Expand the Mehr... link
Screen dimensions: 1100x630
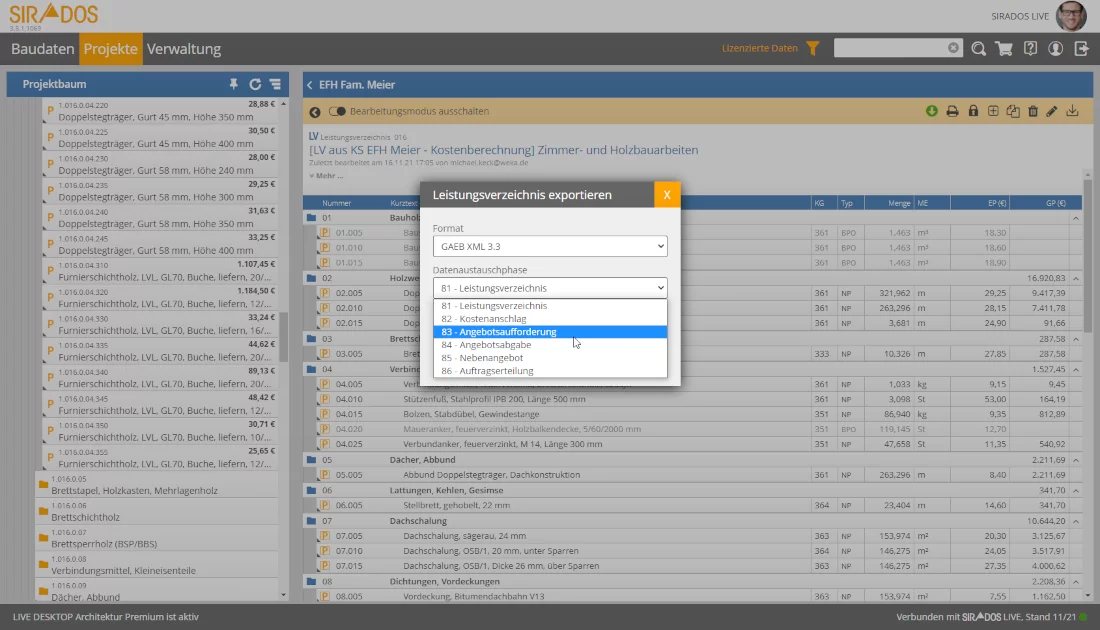327,175
